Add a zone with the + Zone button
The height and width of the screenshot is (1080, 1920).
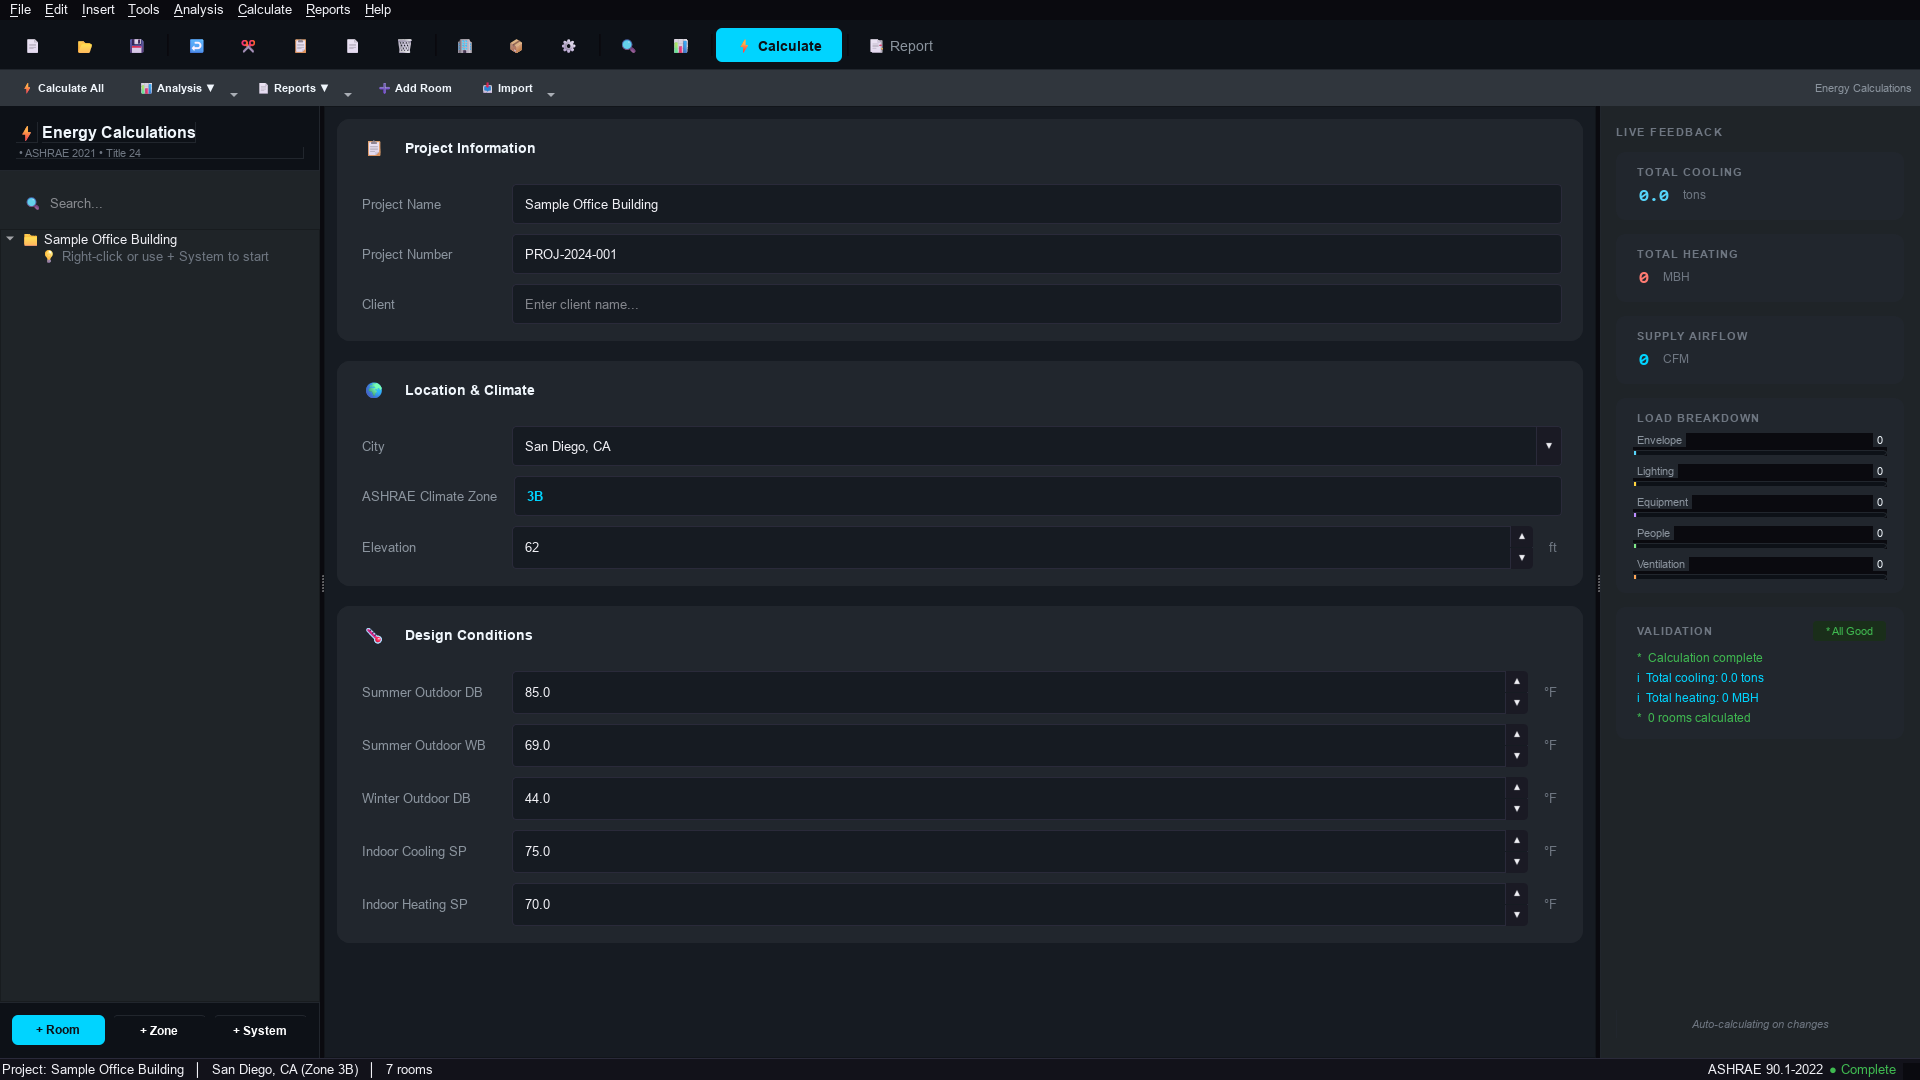click(159, 1030)
